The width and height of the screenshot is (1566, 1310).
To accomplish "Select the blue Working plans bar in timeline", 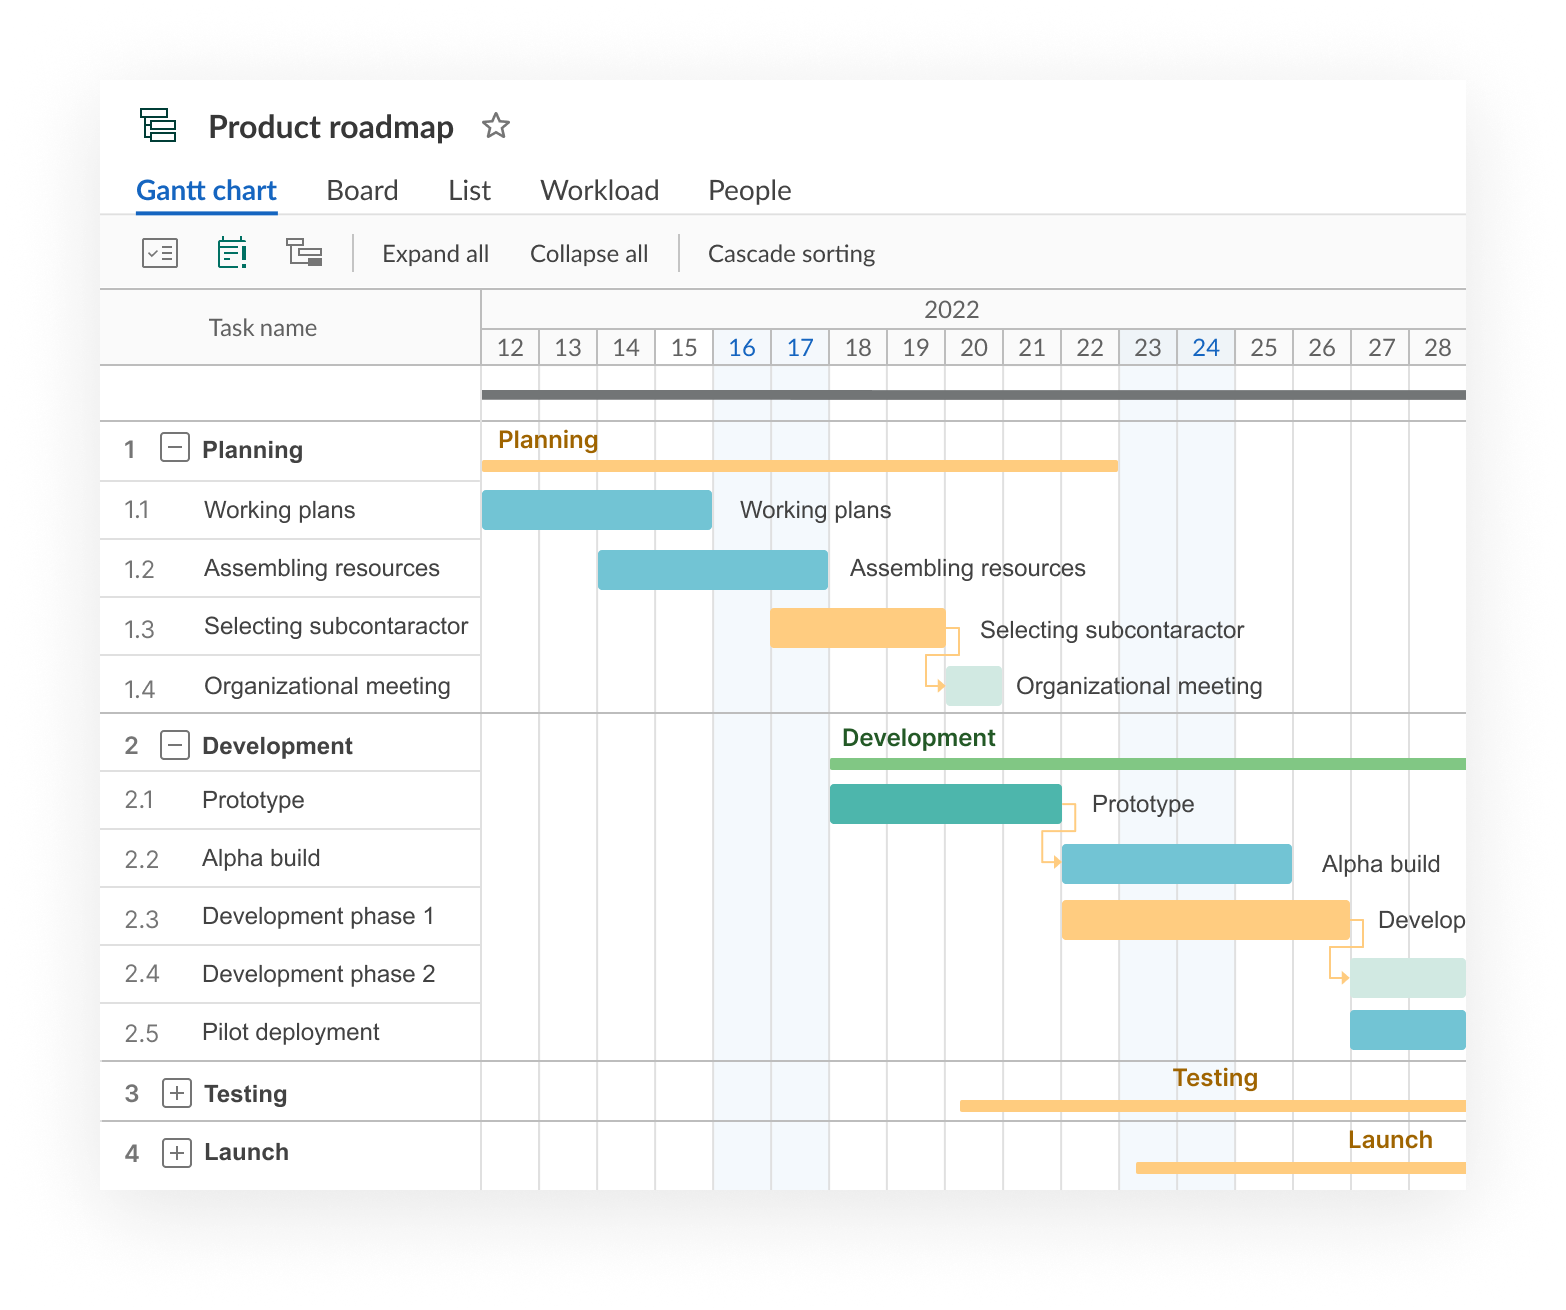I will pyautogui.click(x=596, y=510).
